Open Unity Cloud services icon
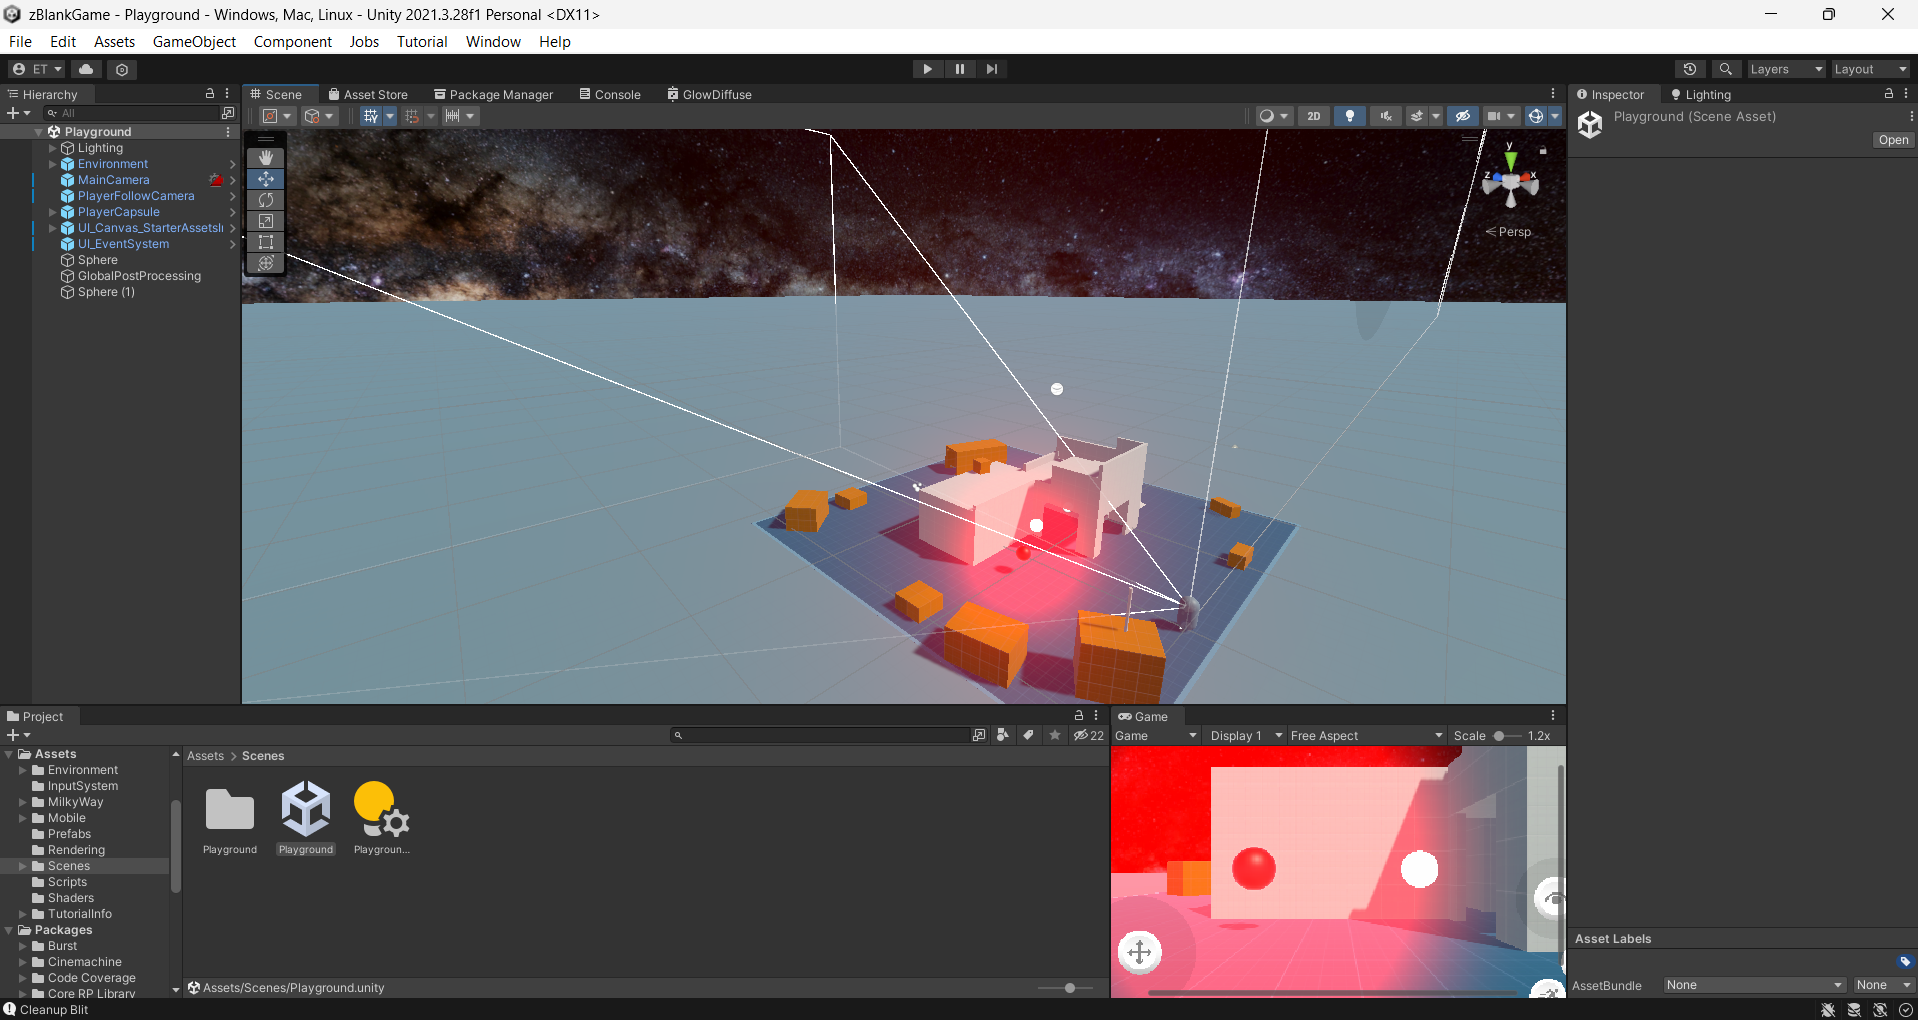 tap(86, 69)
